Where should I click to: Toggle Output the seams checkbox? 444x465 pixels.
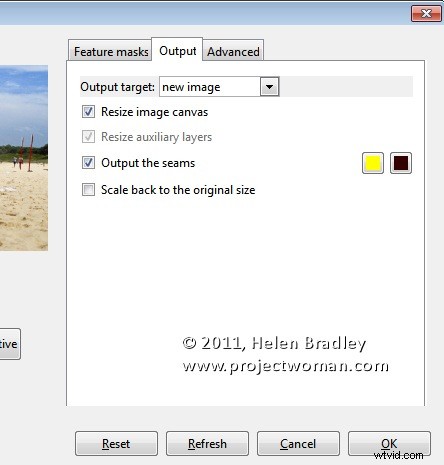tap(88, 163)
